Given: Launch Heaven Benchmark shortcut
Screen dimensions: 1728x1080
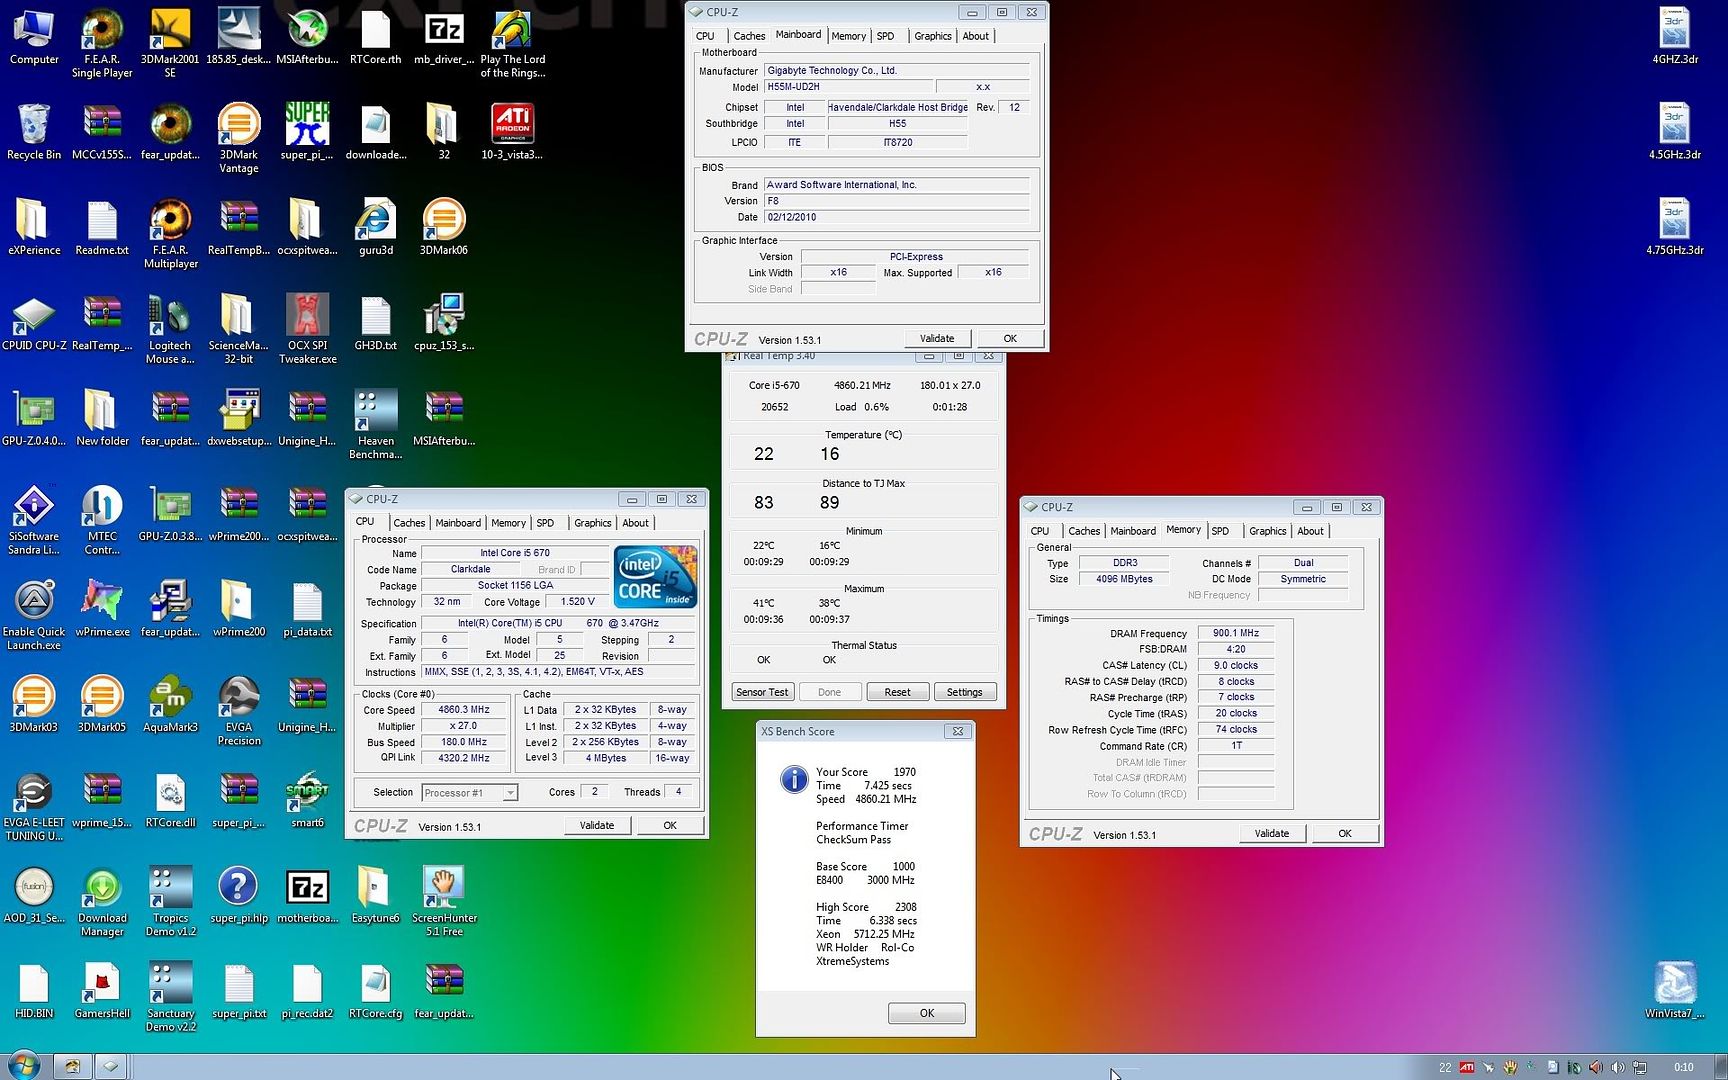Looking at the screenshot, I should coord(376,425).
